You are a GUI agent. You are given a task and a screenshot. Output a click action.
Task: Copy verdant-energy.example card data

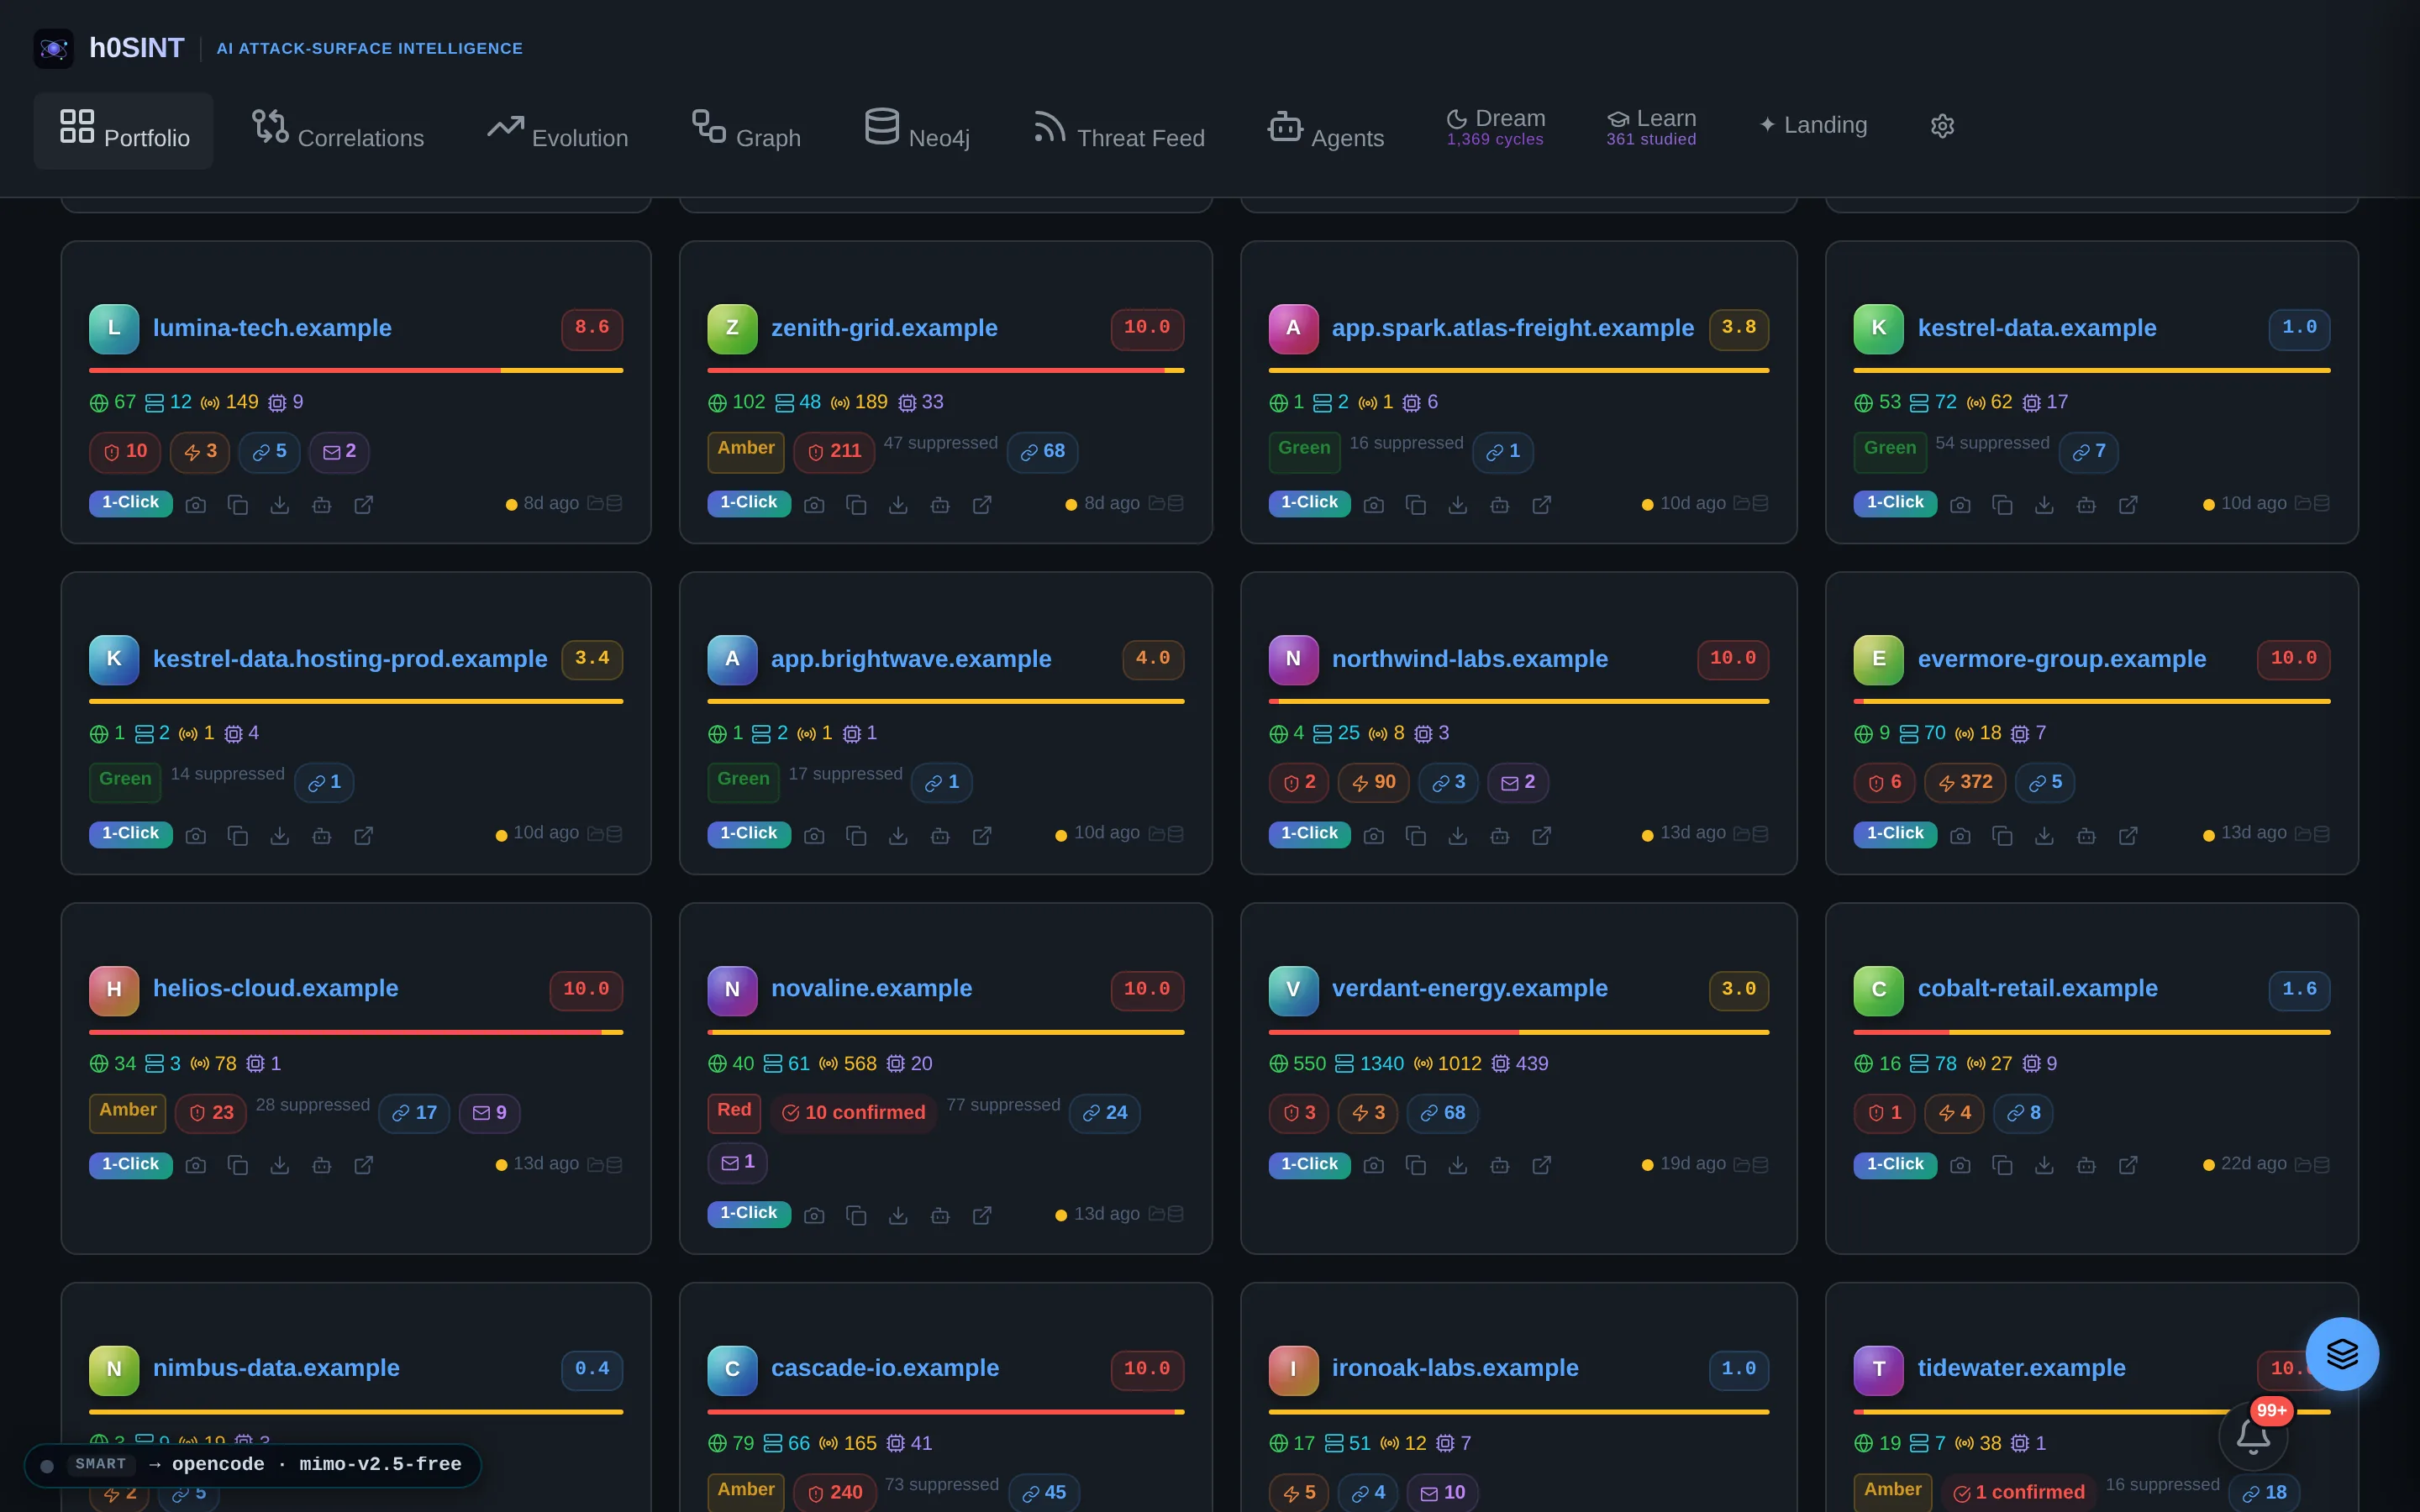(x=1416, y=1165)
